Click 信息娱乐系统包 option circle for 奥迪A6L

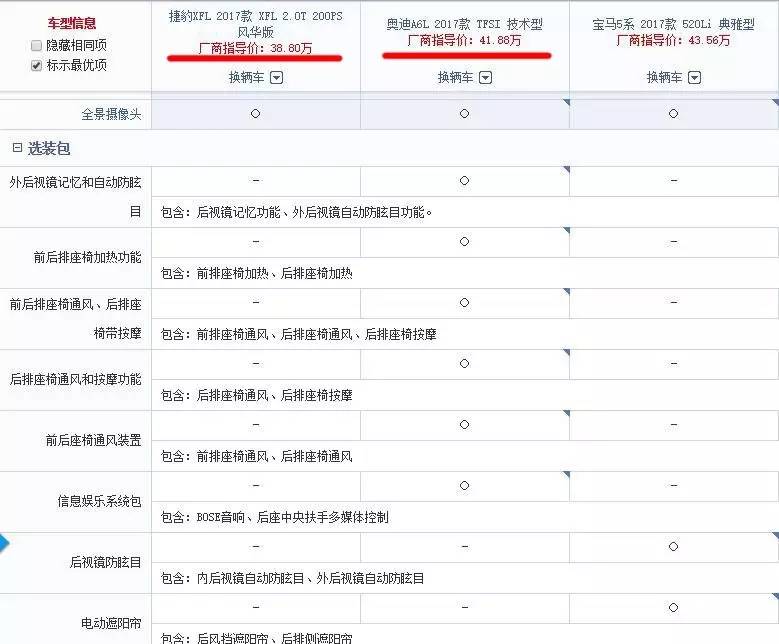465,486
